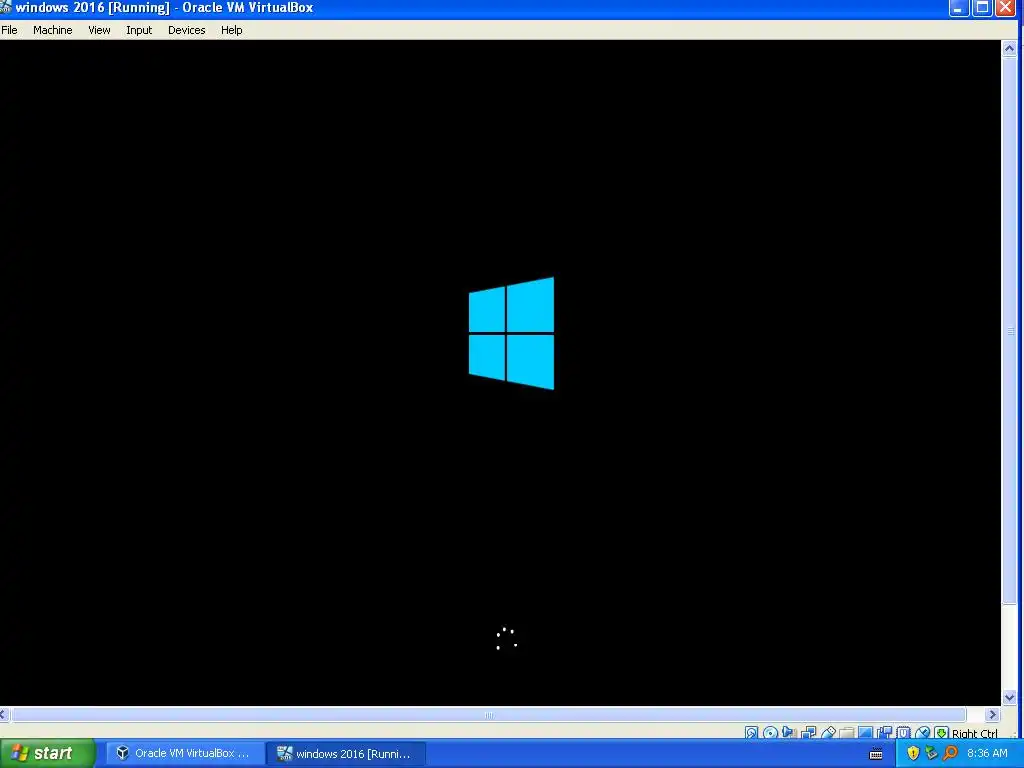This screenshot has height=768, width=1024.
Task: Click the horizontal scrollbar thumb
Action: coord(488,714)
